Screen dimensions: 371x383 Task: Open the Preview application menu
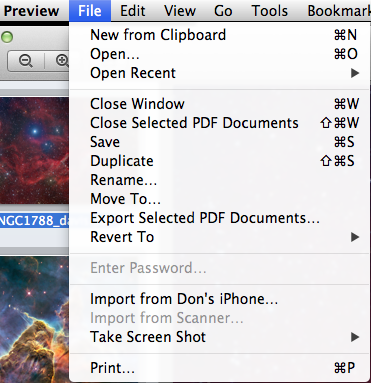click(x=31, y=11)
